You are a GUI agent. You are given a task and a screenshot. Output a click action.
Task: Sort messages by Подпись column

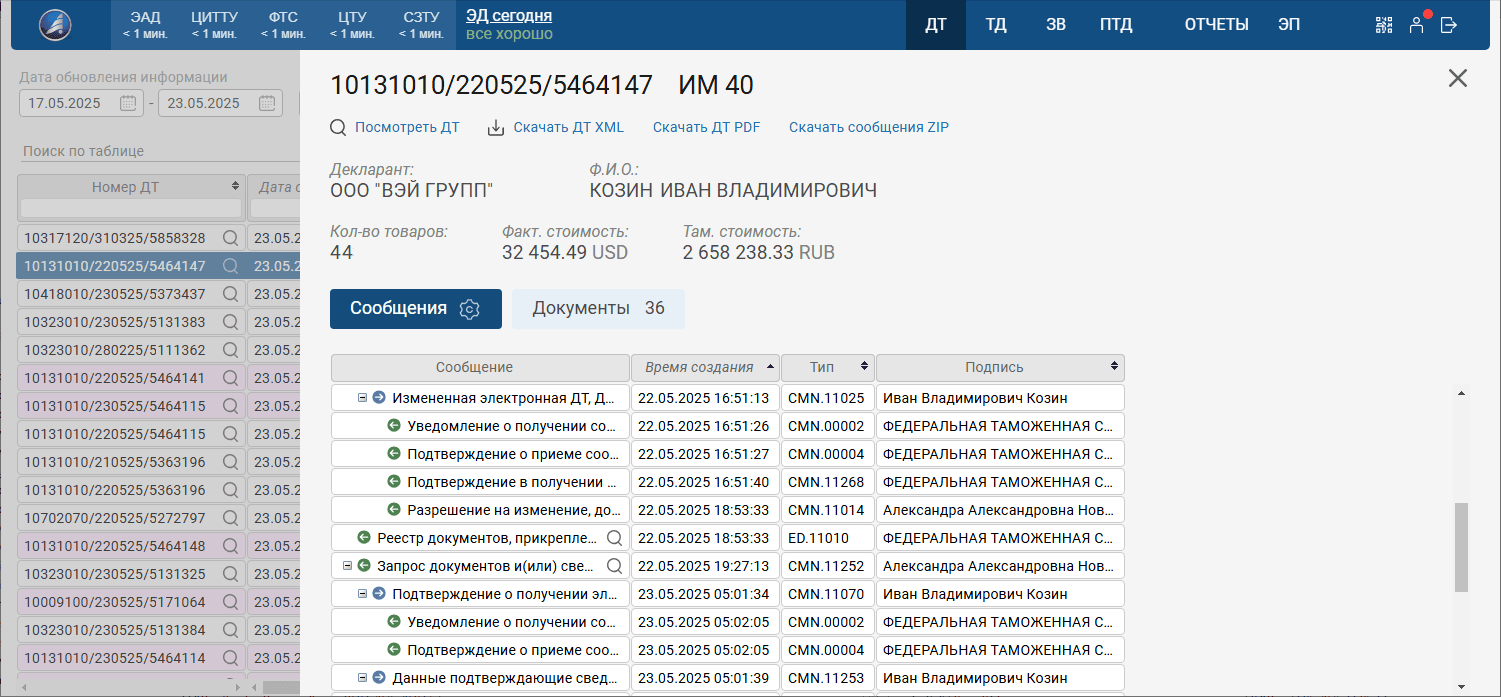[1000, 367]
